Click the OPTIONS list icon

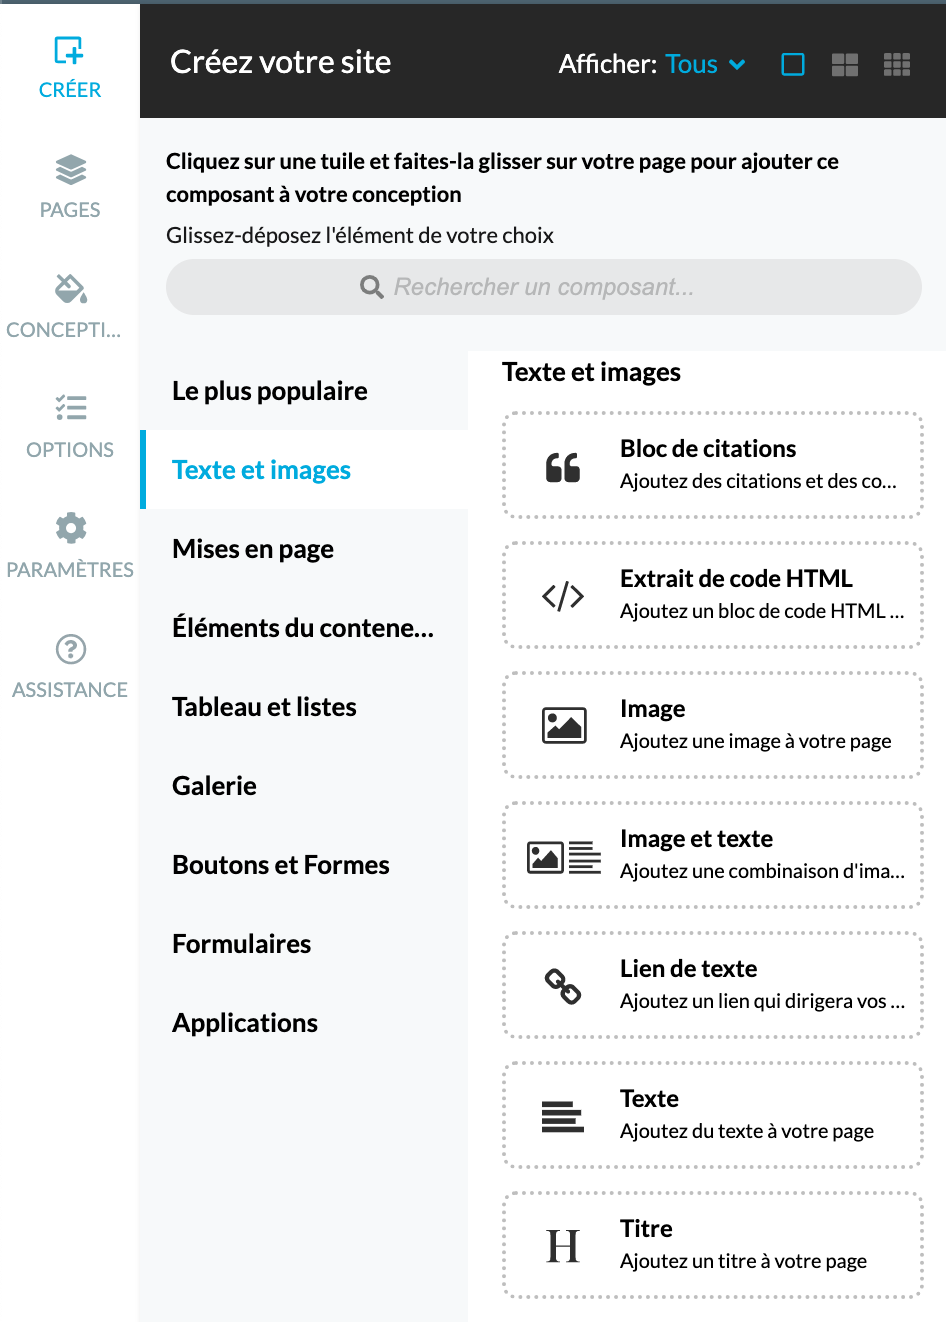pyautogui.click(x=69, y=408)
